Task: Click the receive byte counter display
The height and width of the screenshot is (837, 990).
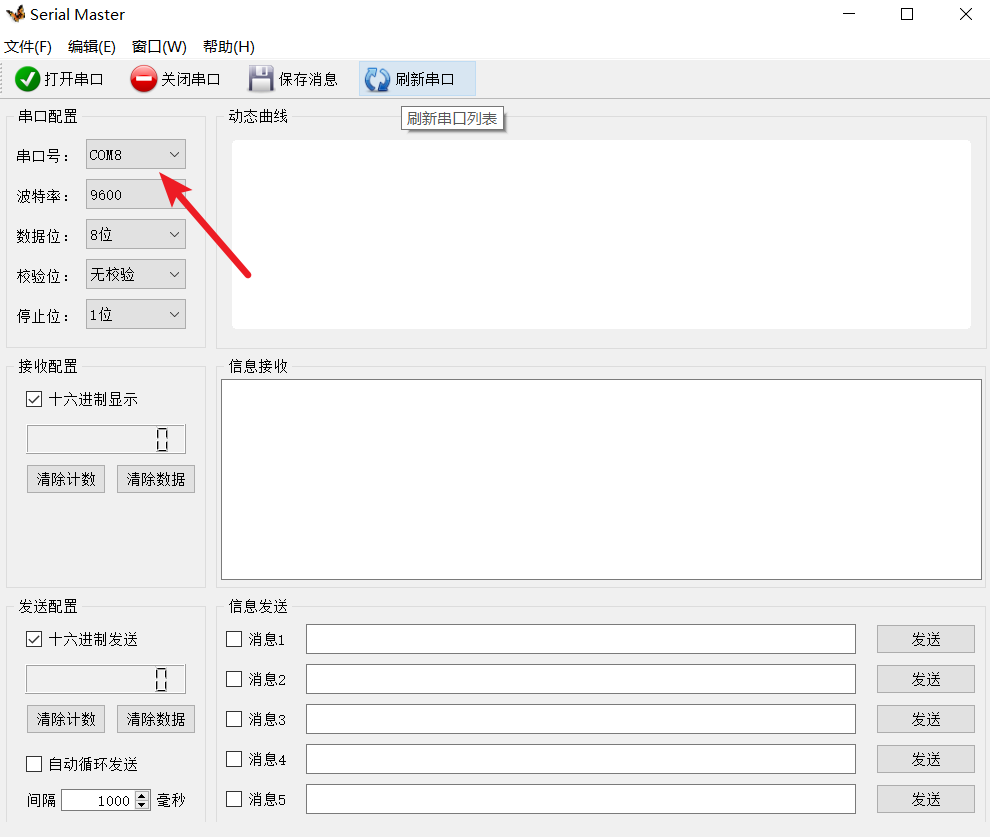Action: tap(106, 439)
